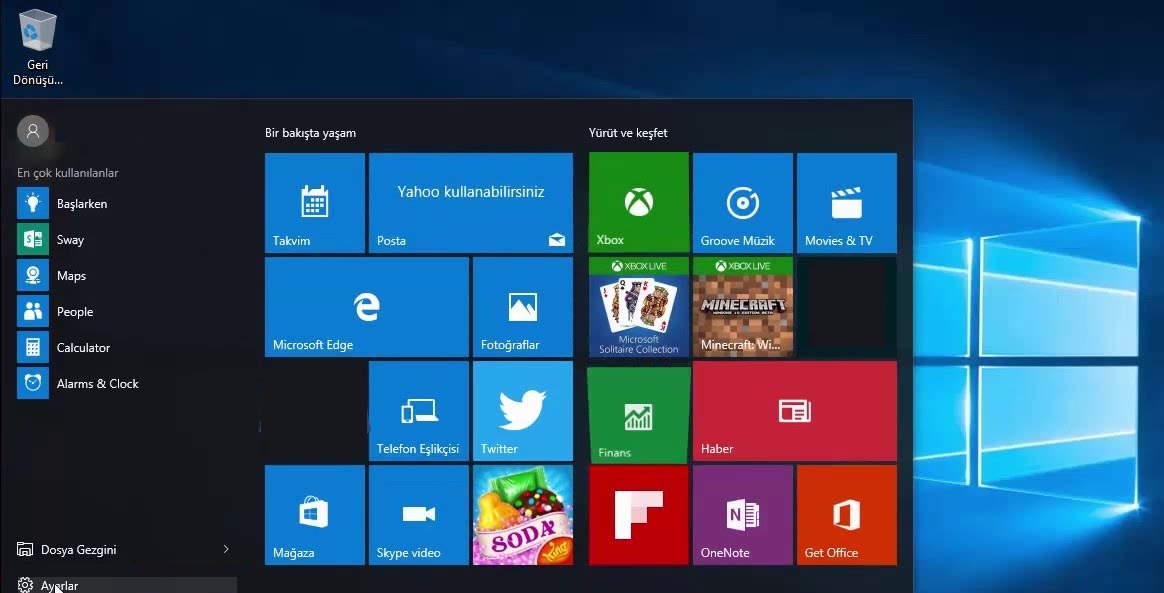Launch the Twitter tile

click(x=523, y=410)
